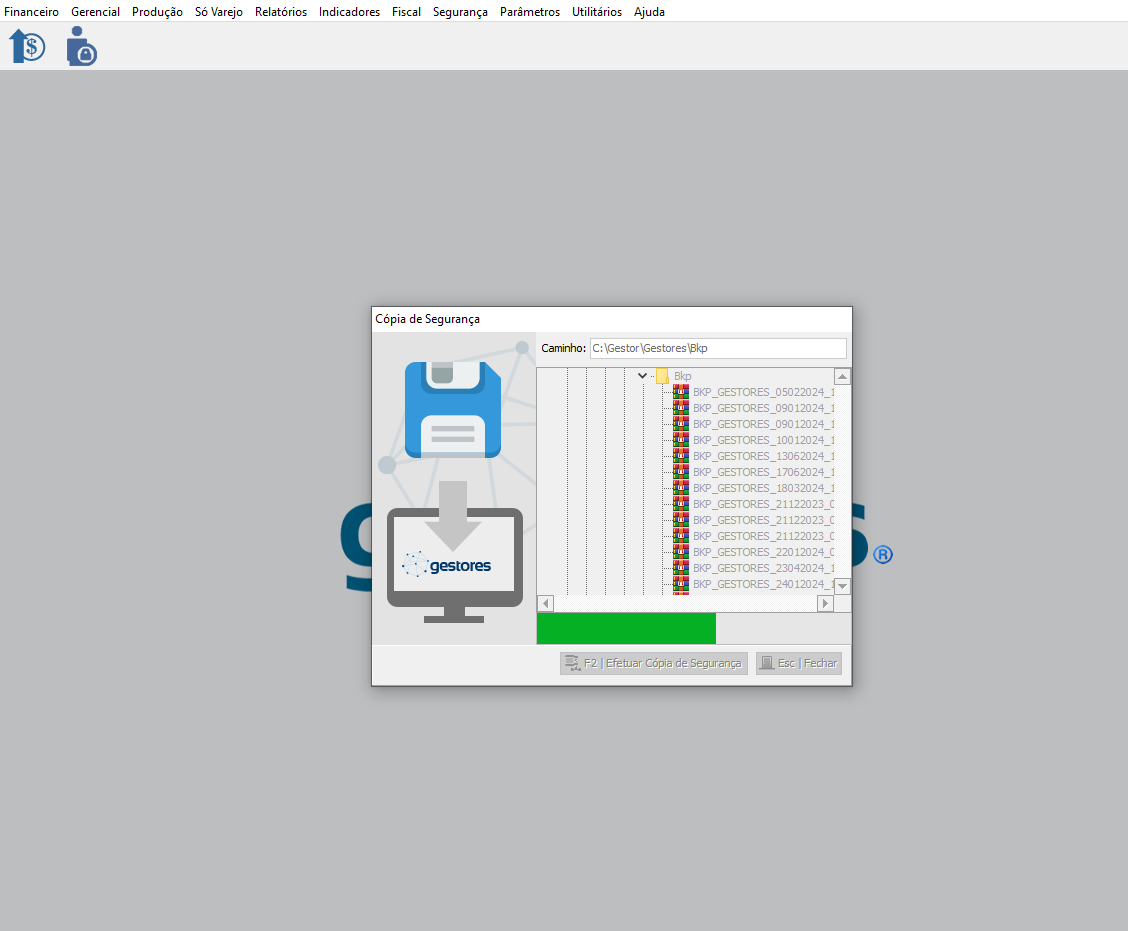Open the Utilitários menu
Viewport: 1128px width, 931px height.
click(596, 12)
